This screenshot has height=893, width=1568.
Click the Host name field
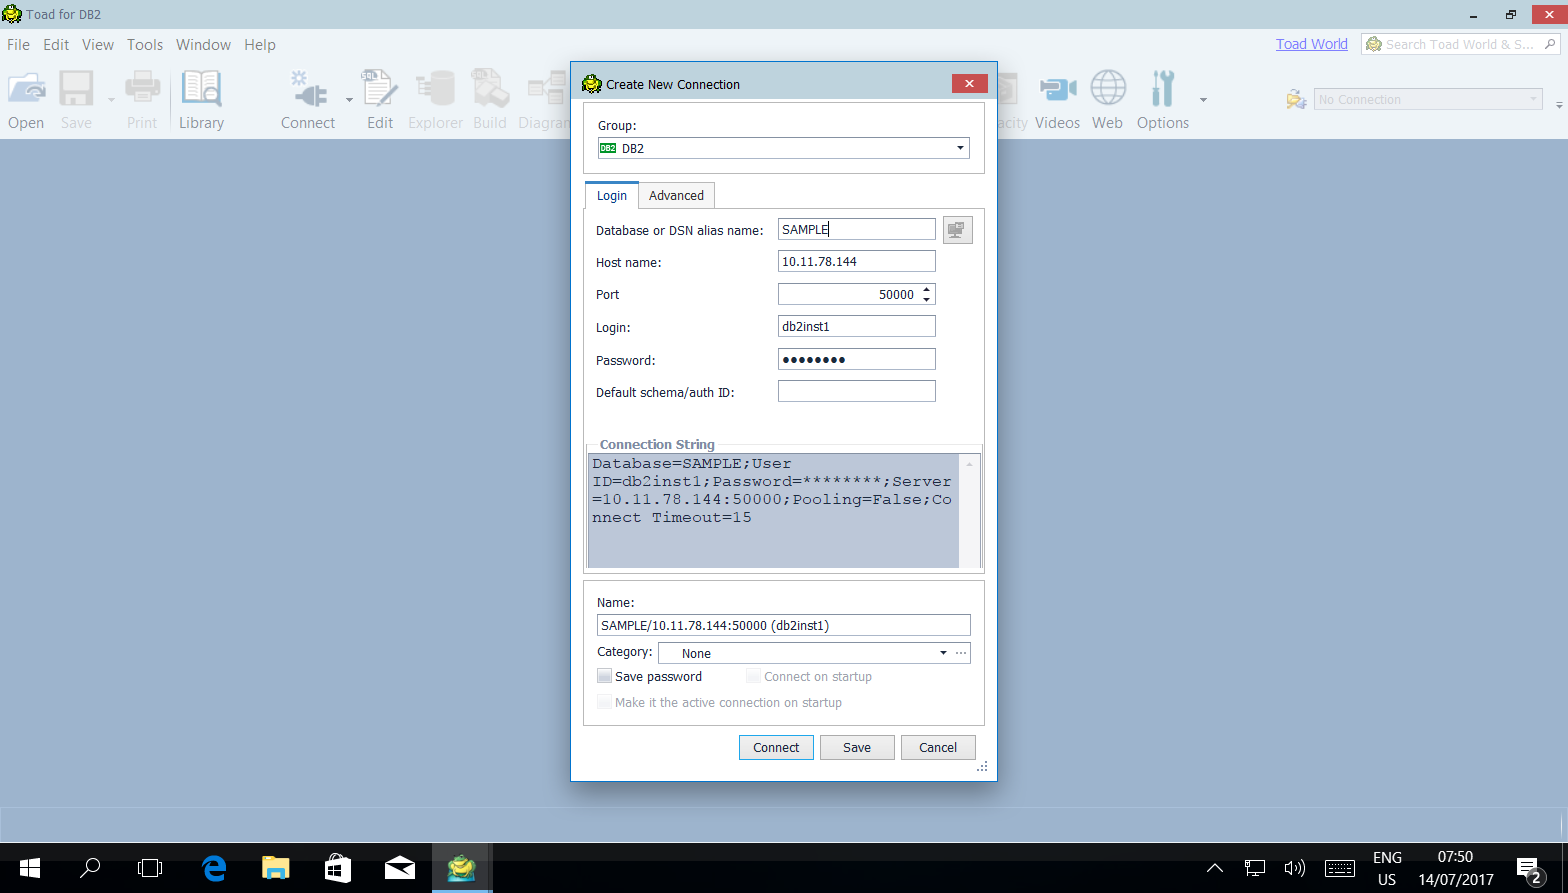coord(857,261)
